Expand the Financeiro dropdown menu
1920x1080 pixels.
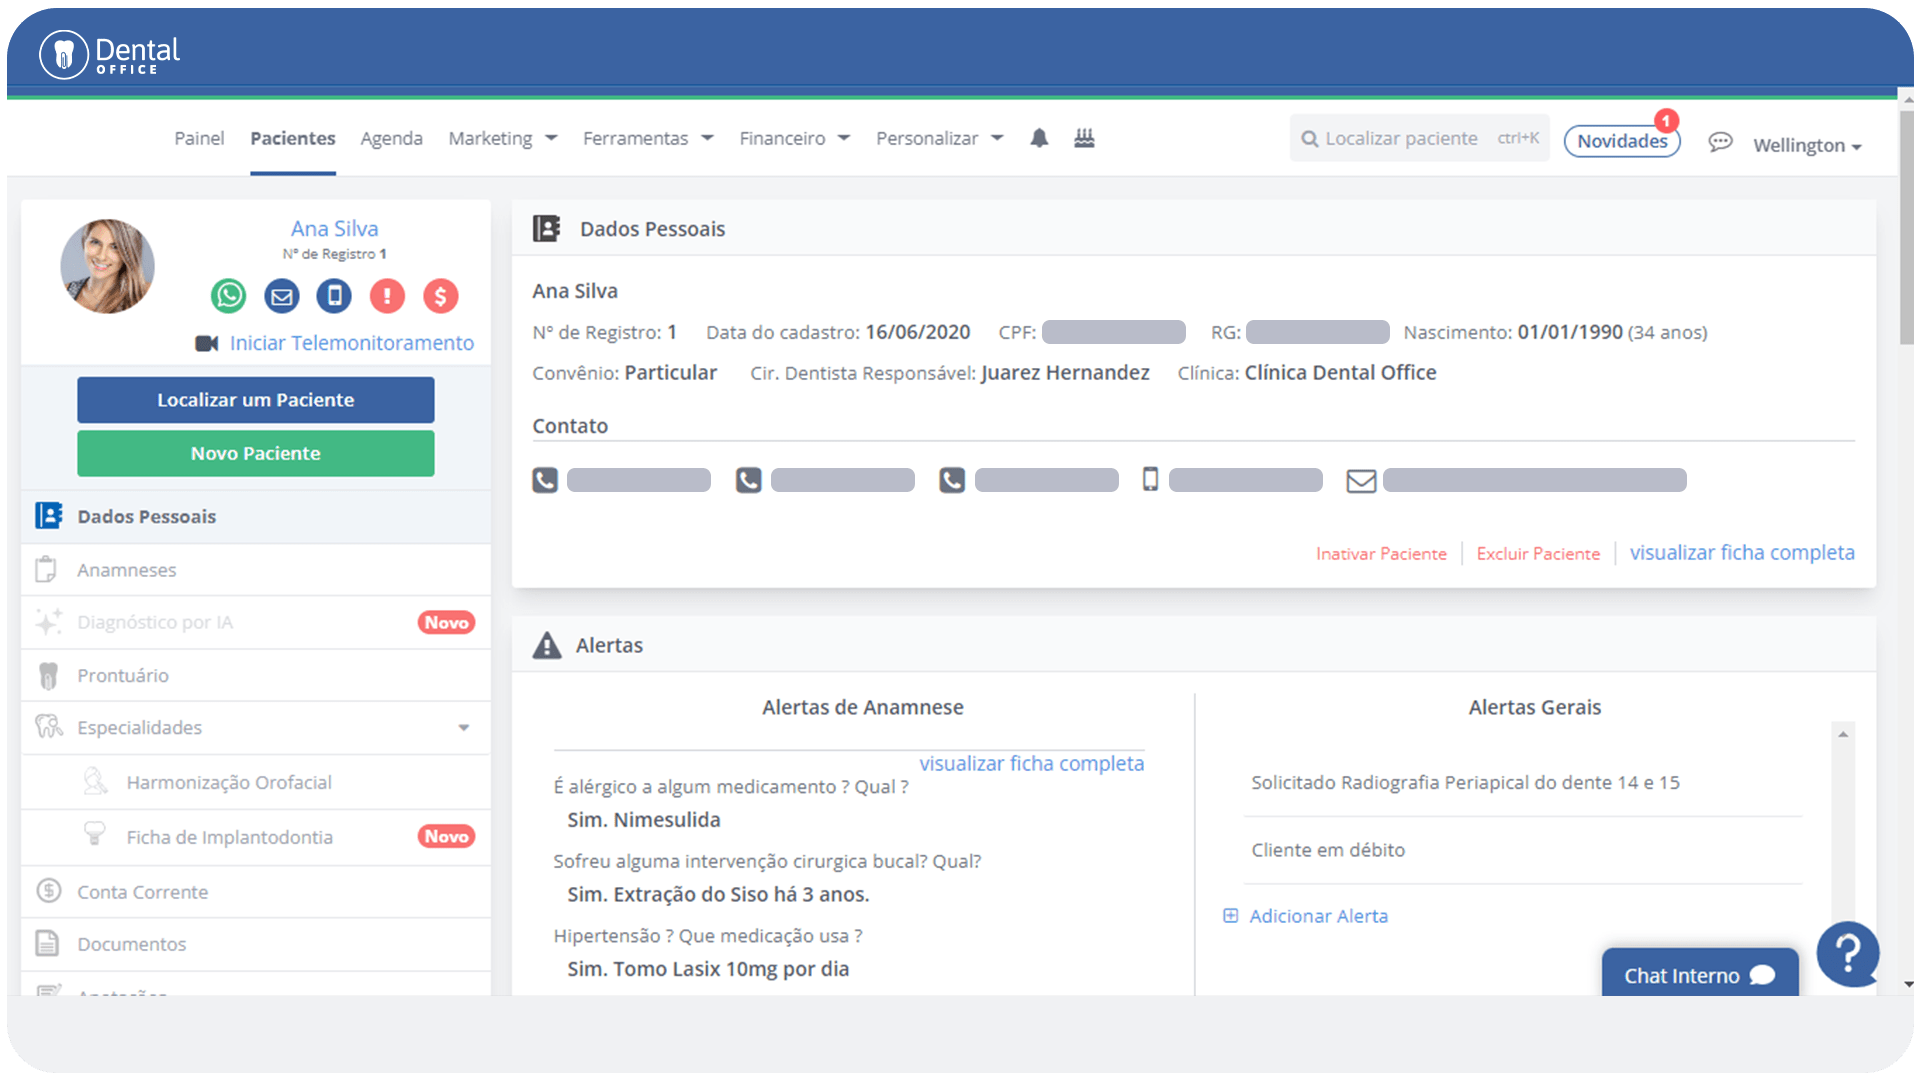coord(795,138)
